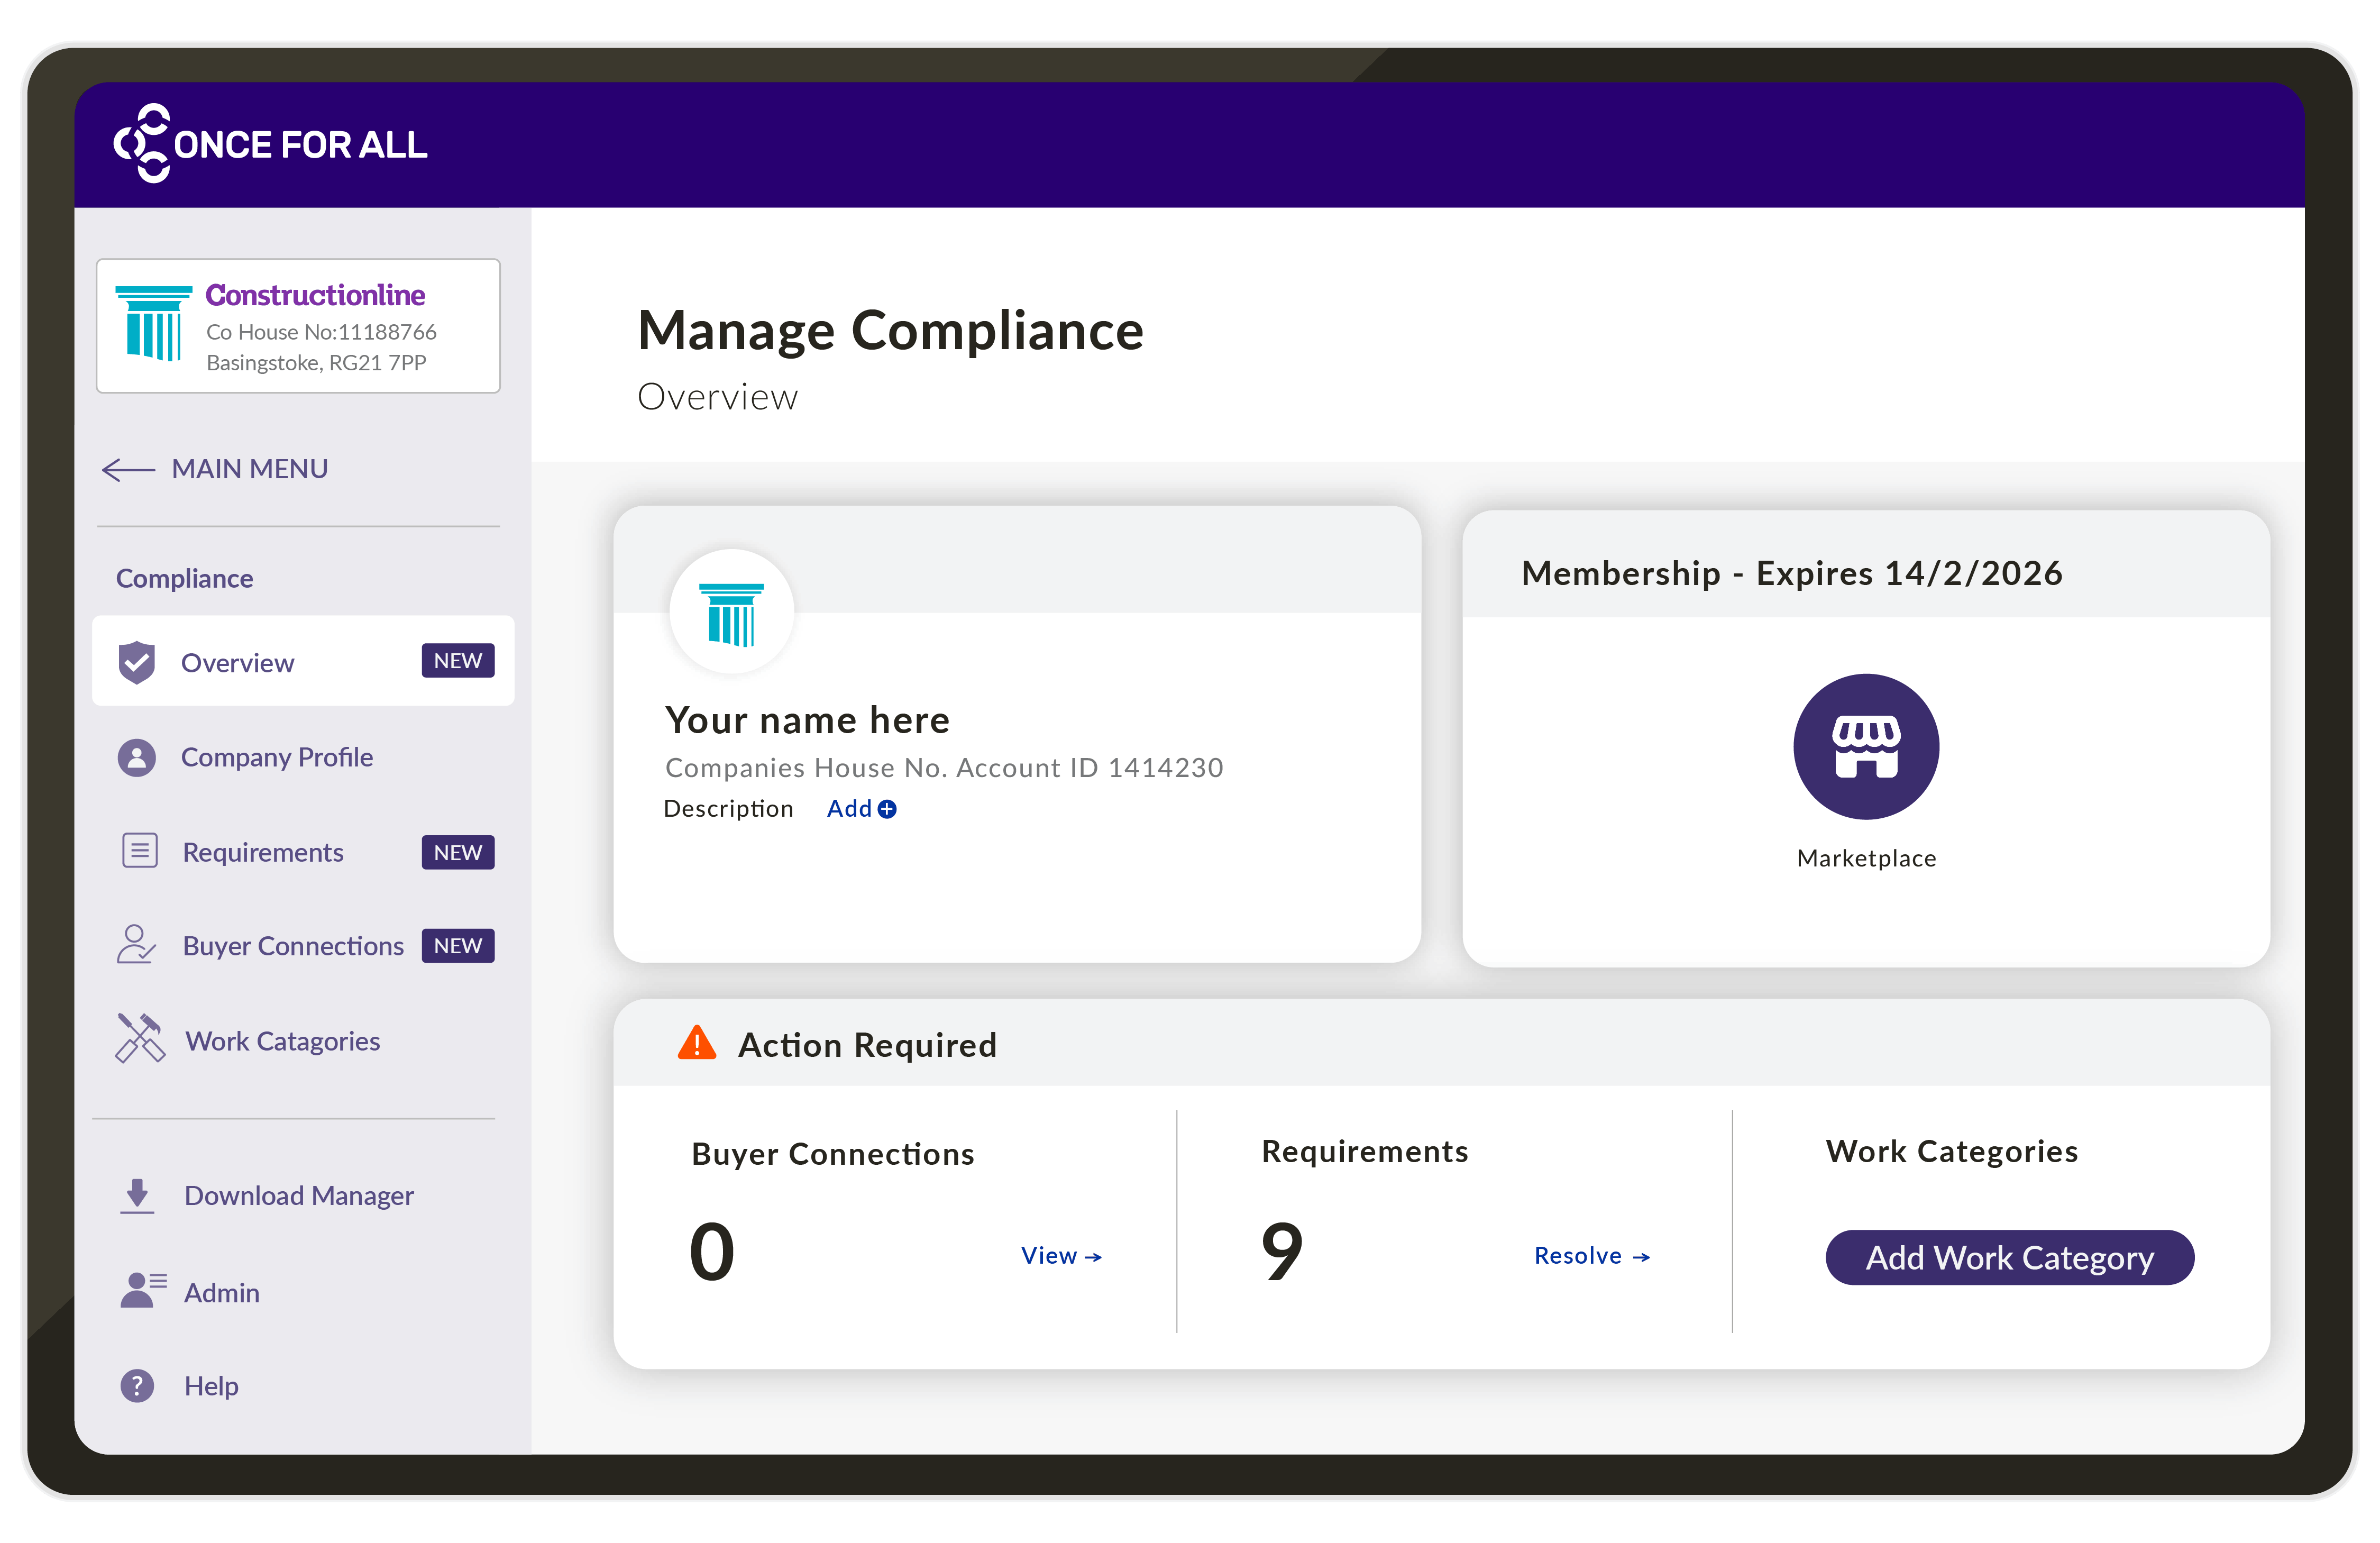Click the Buyer Connections user icon
Screen dimensions: 2380x1543
click(136, 944)
